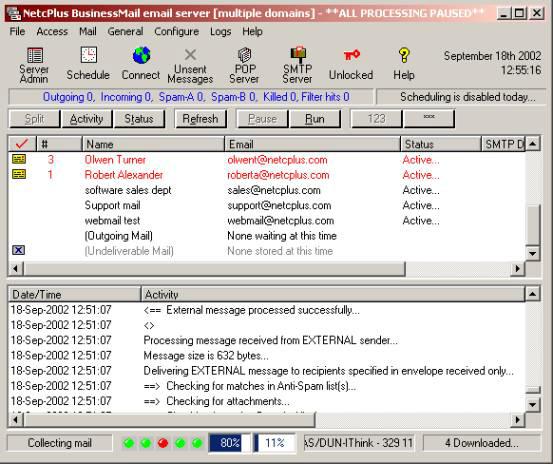The width and height of the screenshot is (553, 464).
Task: Click the red Unlocked key icon
Action: pyautogui.click(x=352, y=55)
